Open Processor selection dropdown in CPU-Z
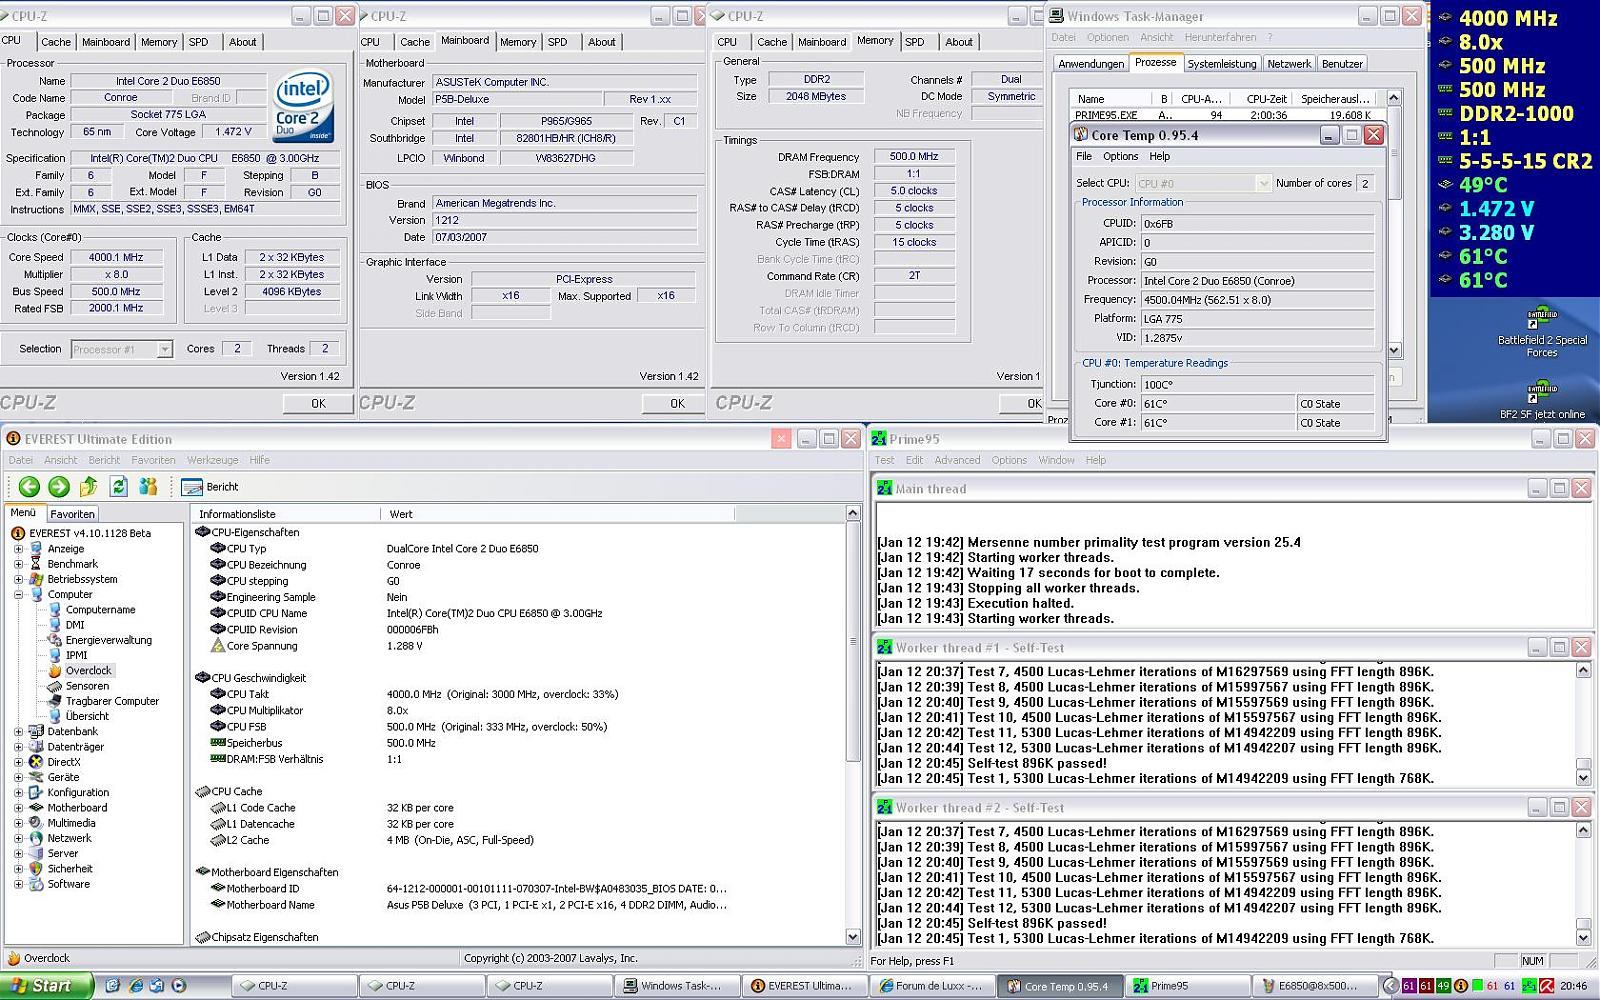This screenshot has height=1000, width=1600. tap(165, 349)
